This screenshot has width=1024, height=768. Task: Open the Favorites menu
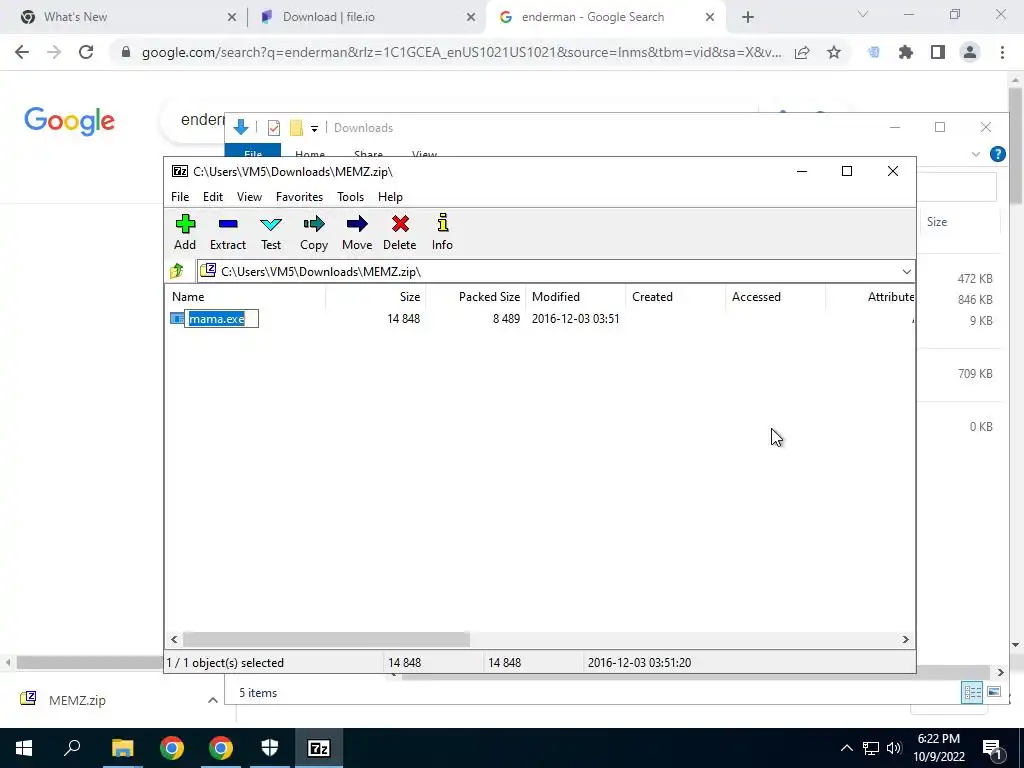[299, 197]
